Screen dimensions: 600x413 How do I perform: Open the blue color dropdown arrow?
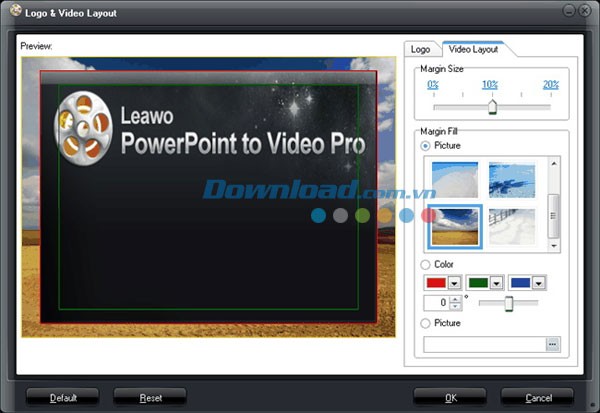[539, 283]
